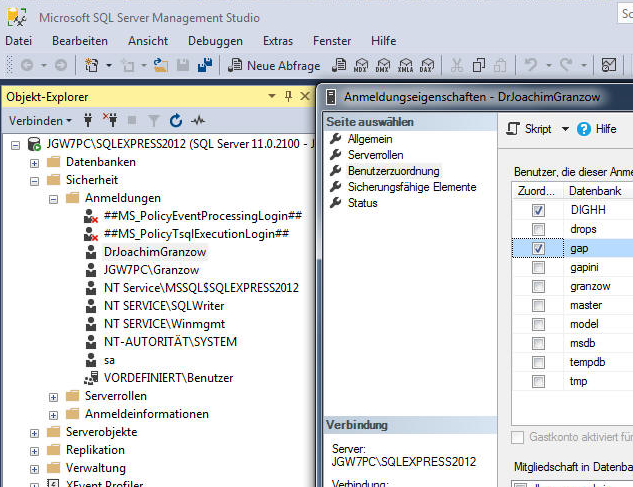633x487 pixels.
Task: Expand the Anmeldeinformationen folder
Action: click(x=53, y=415)
